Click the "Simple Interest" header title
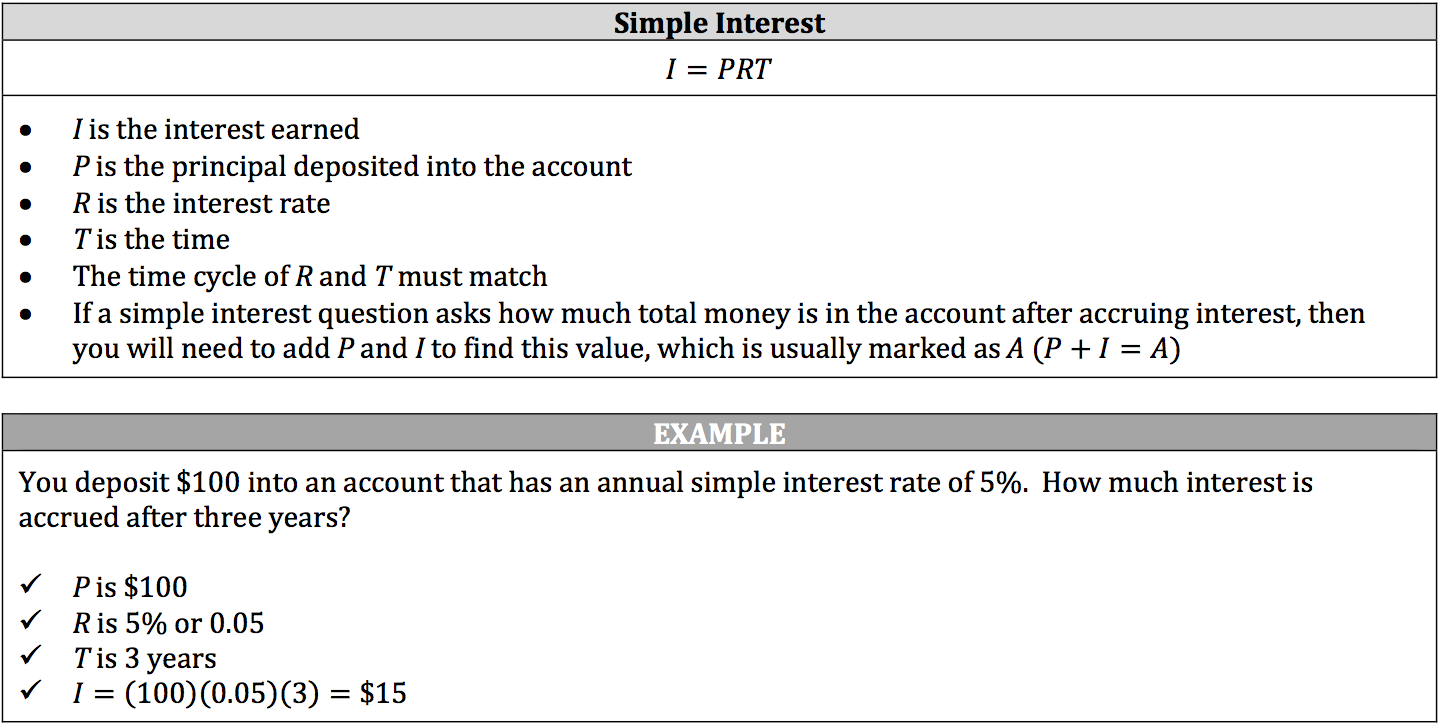 719,23
